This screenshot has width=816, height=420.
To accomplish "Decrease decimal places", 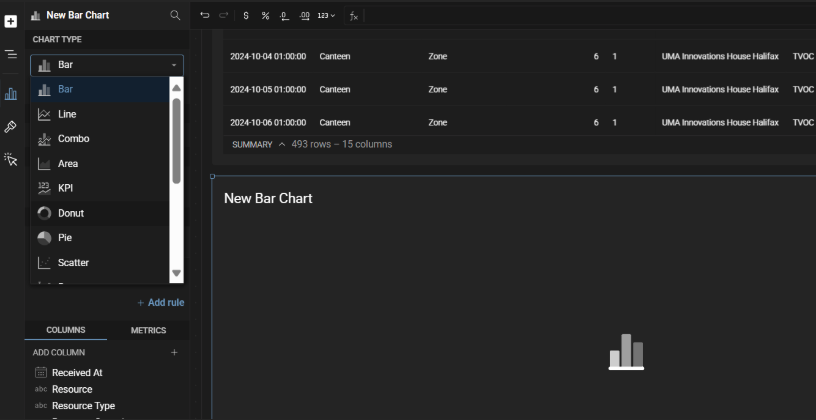I will pyautogui.click(x=284, y=16).
